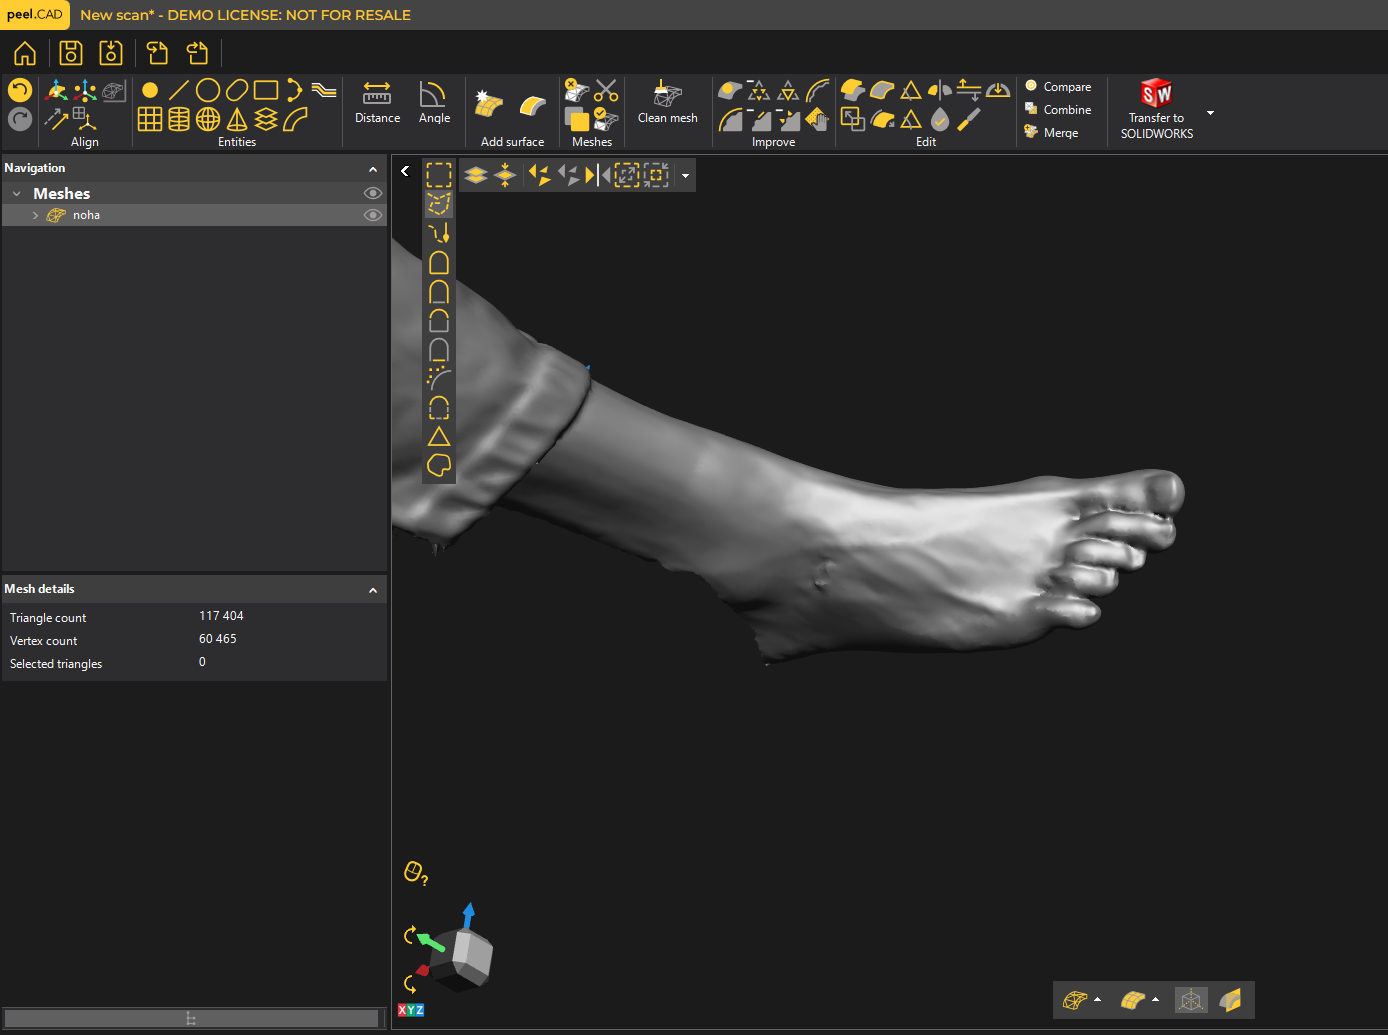Select the Angle measurement tool

434,103
